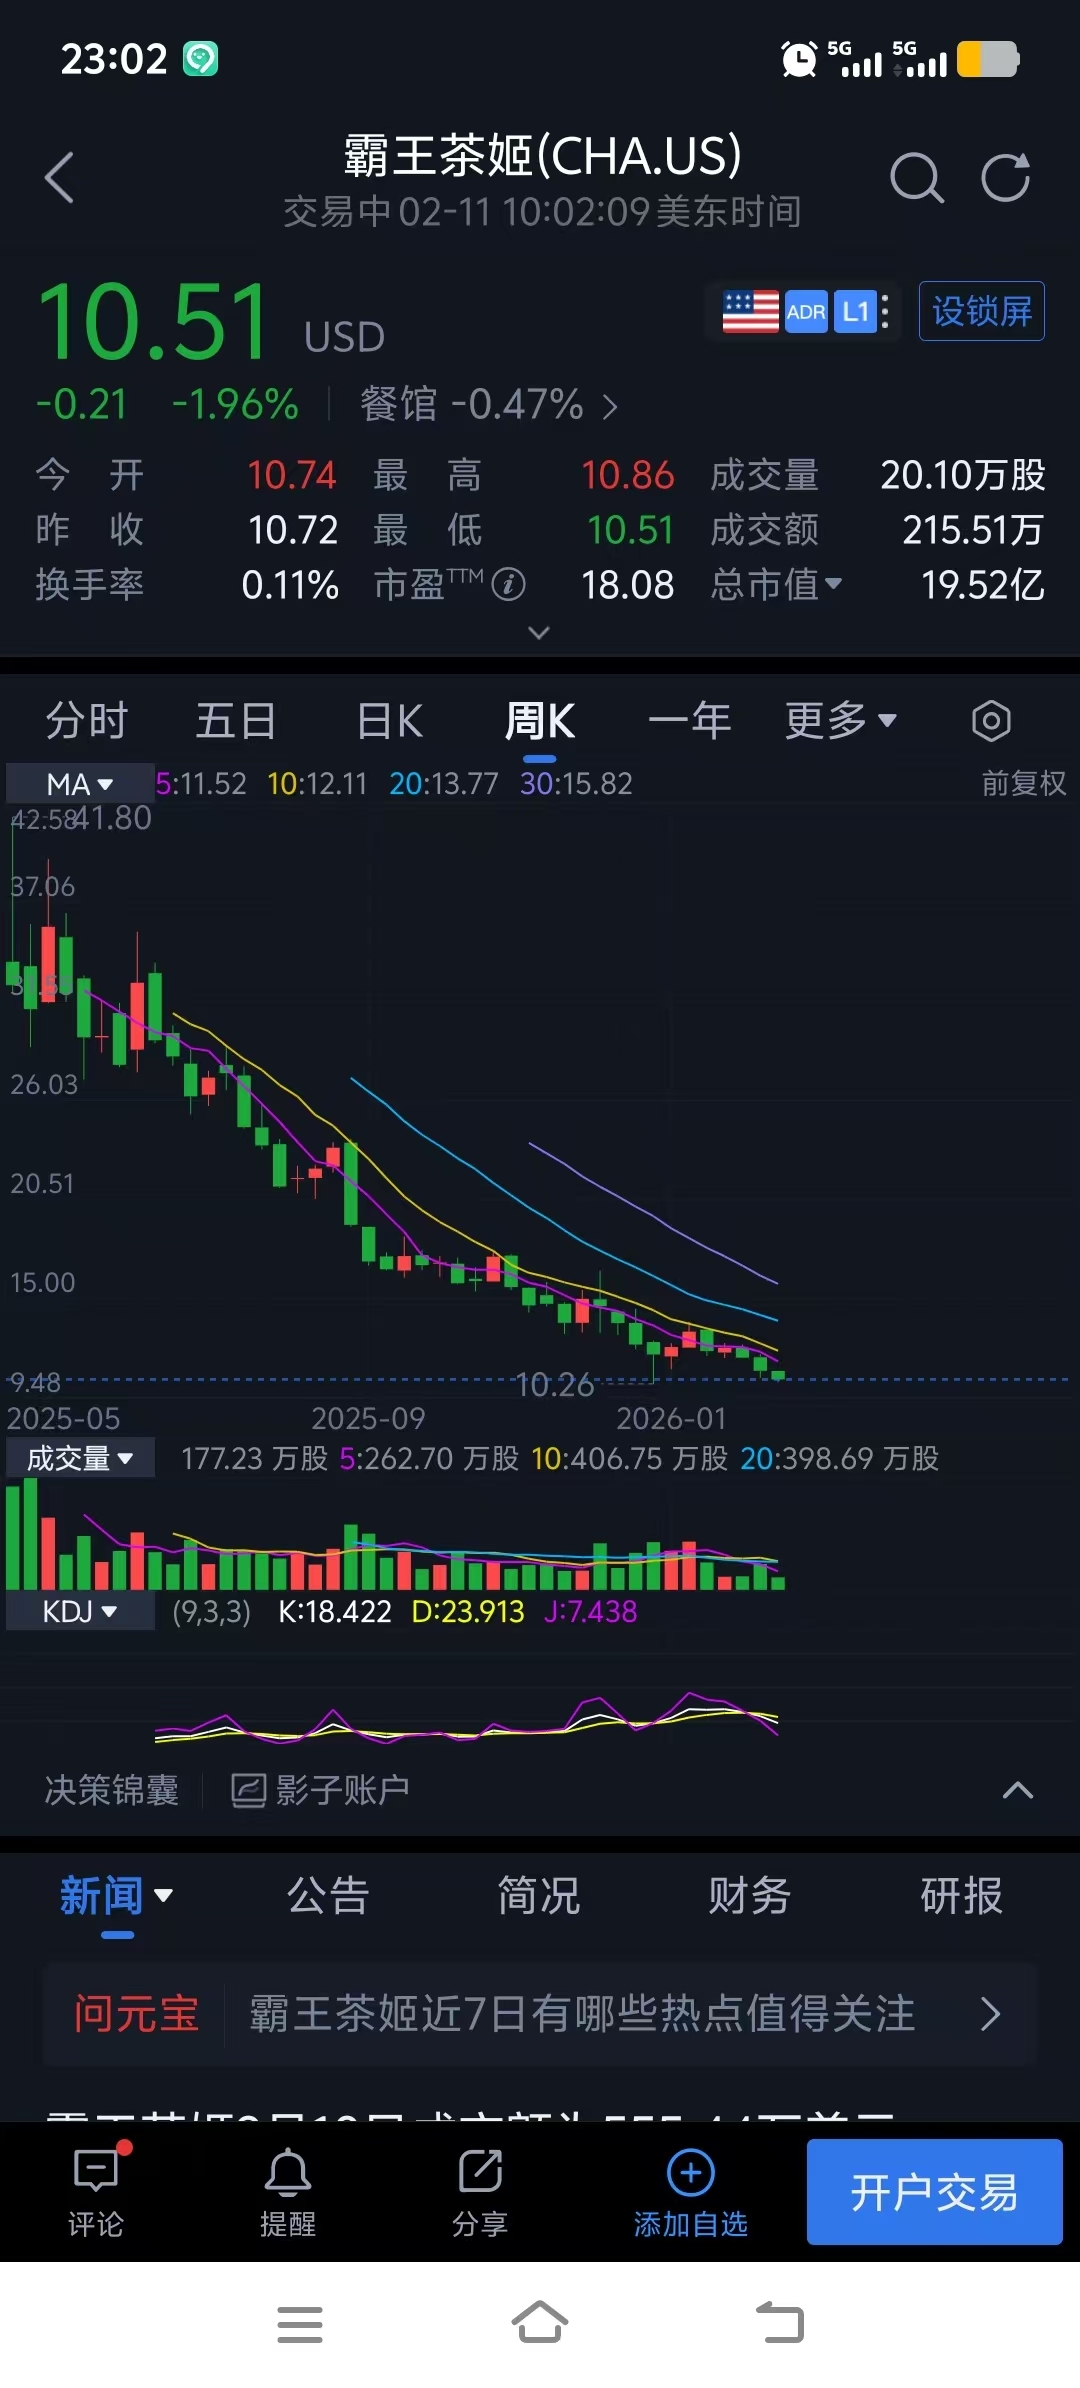Open 霸王茶姬近7日有哪些热点值得关注 question

click(x=582, y=2014)
